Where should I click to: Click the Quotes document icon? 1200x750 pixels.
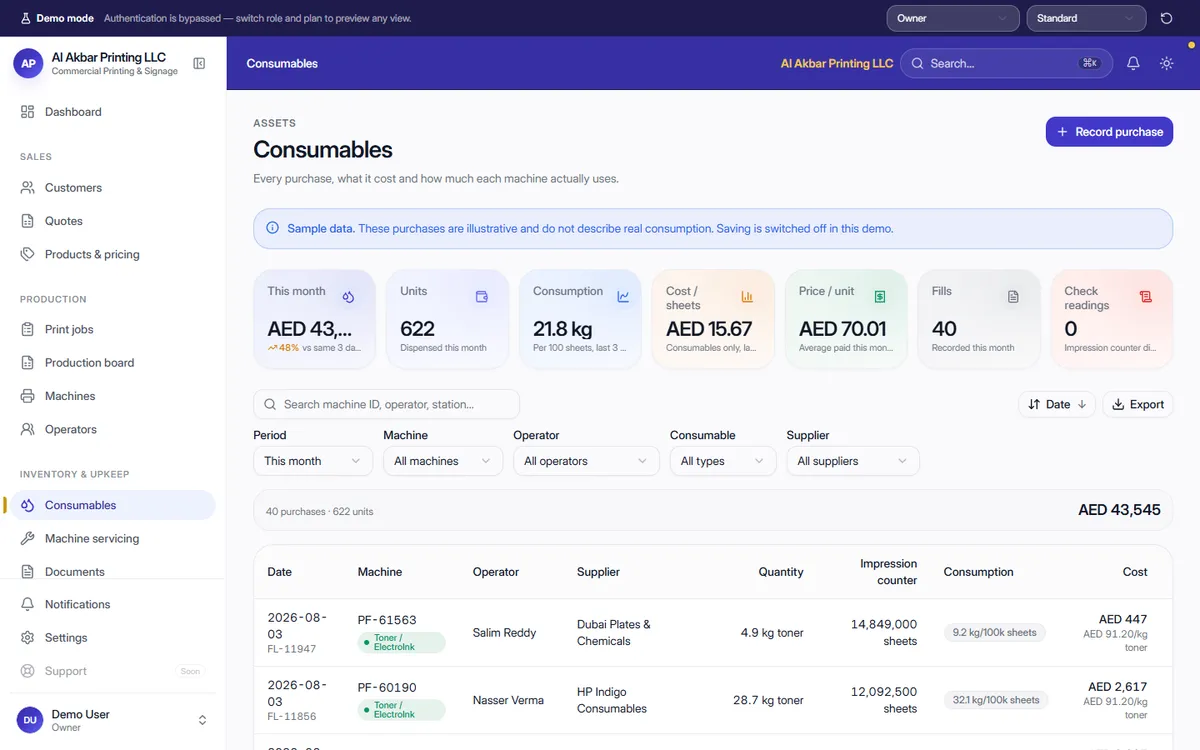[28, 221]
